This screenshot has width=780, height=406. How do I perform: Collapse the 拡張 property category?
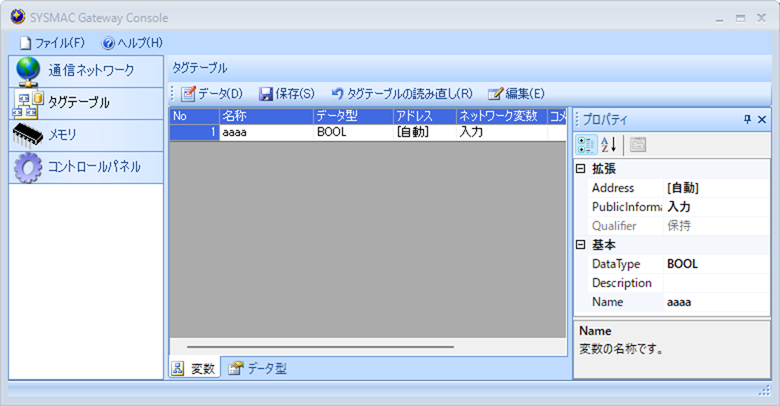[580, 169]
